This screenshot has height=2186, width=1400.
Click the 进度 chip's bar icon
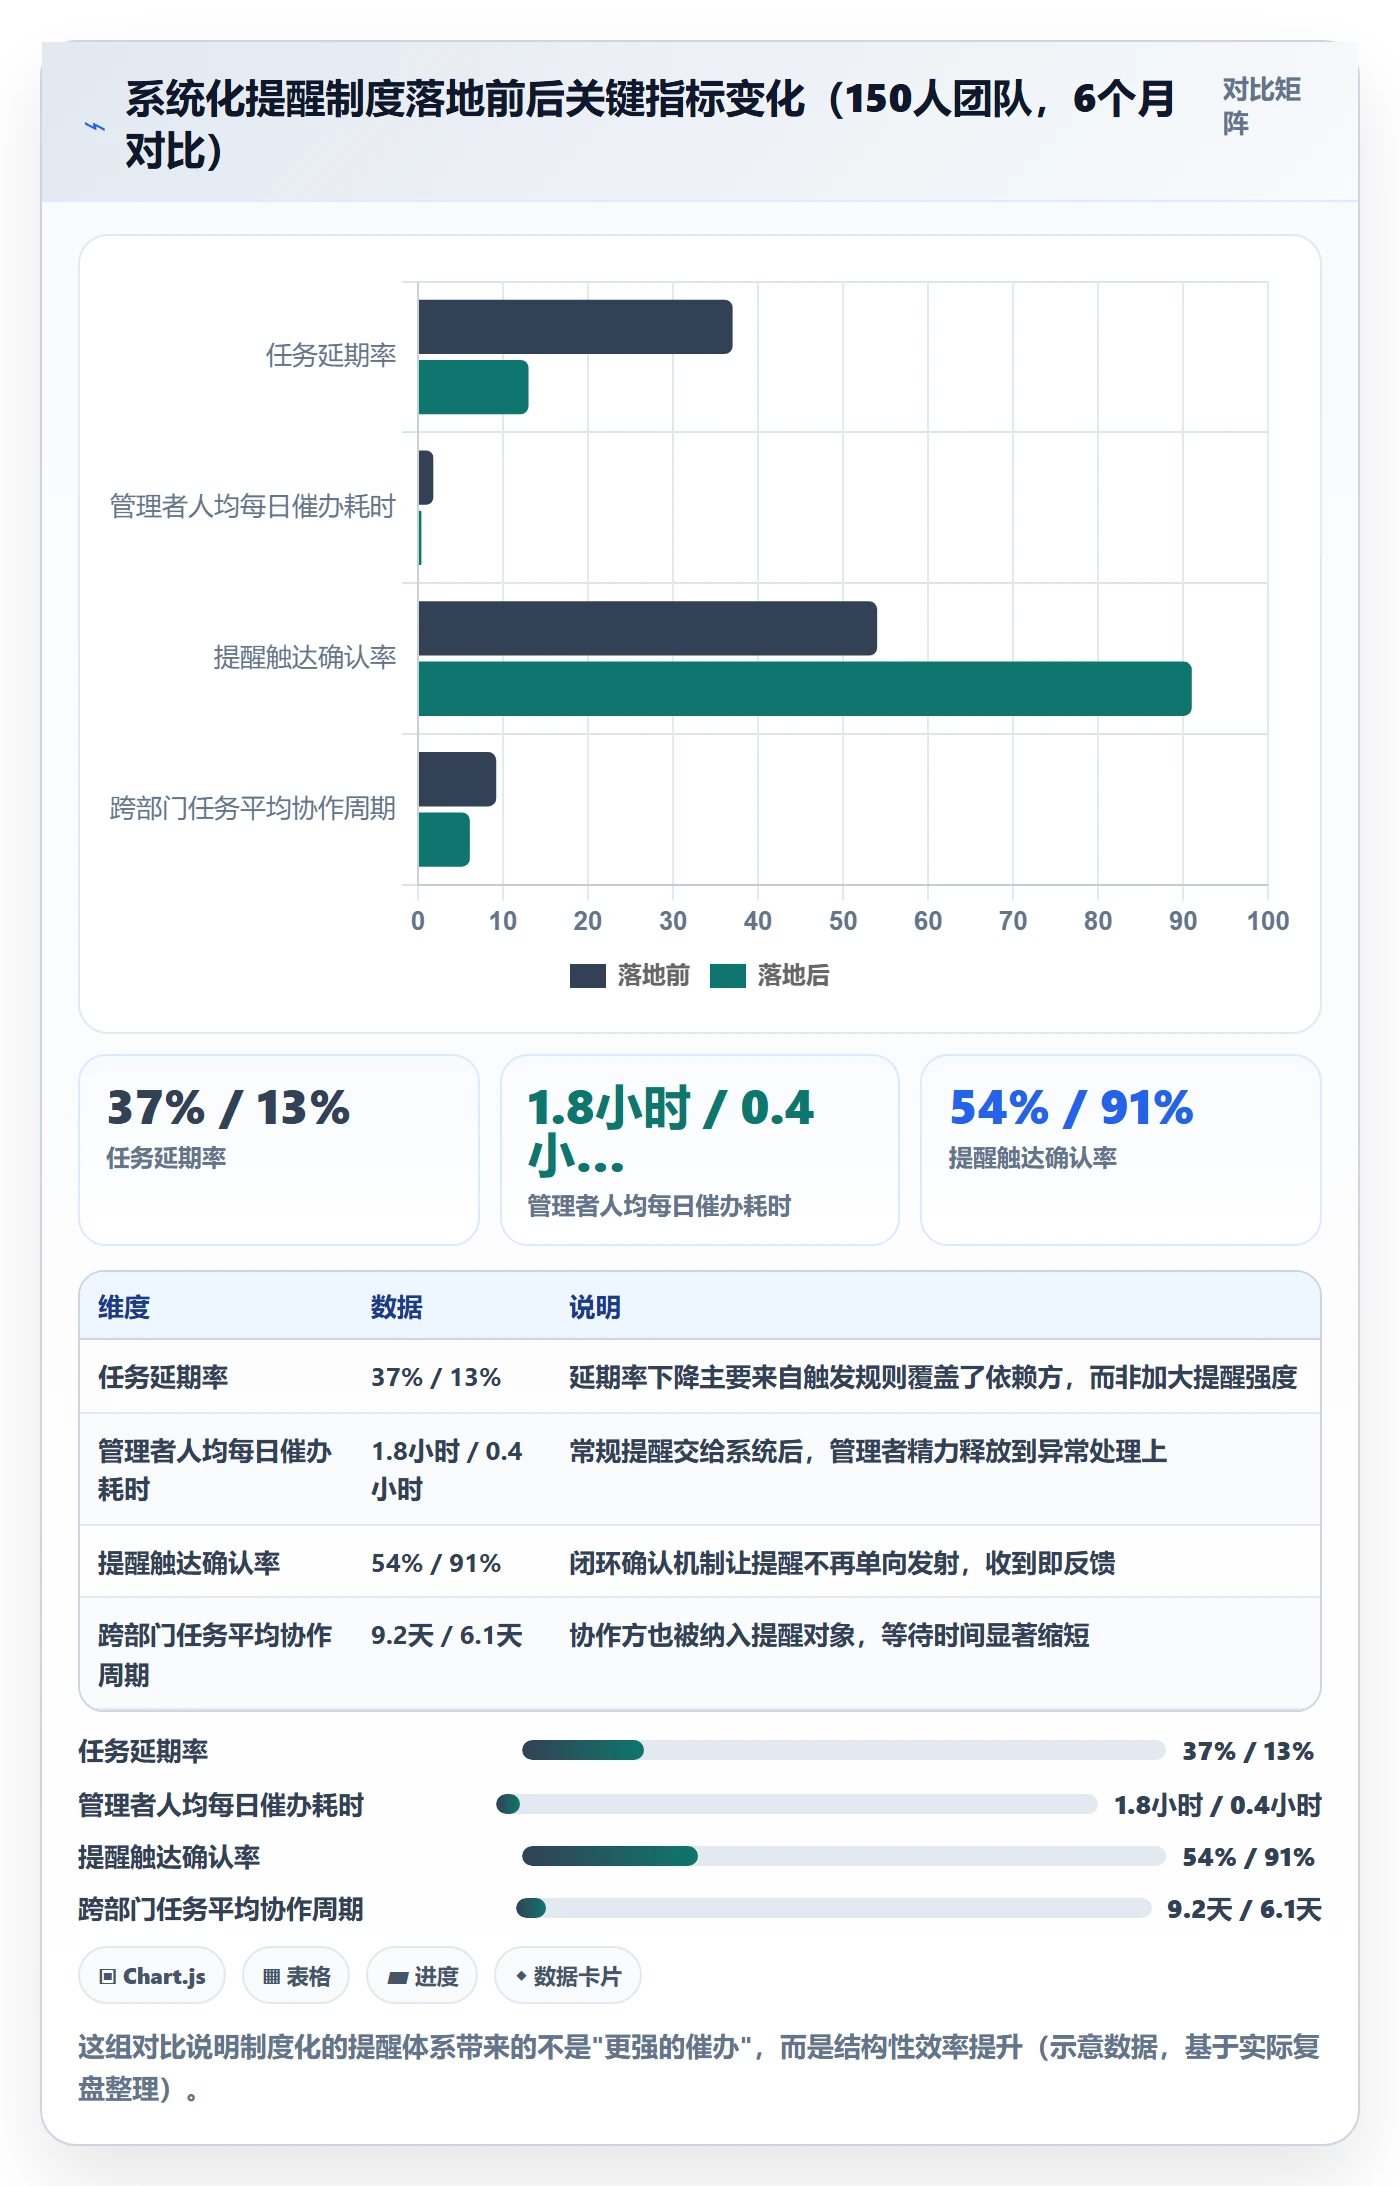398,1977
